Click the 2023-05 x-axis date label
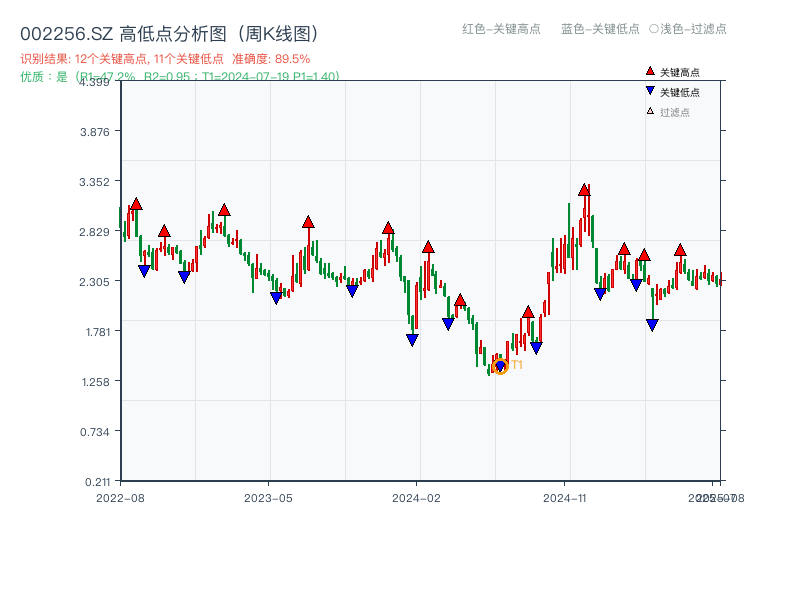Image resolution: width=800 pixels, height=600 pixels. [268, 498]
